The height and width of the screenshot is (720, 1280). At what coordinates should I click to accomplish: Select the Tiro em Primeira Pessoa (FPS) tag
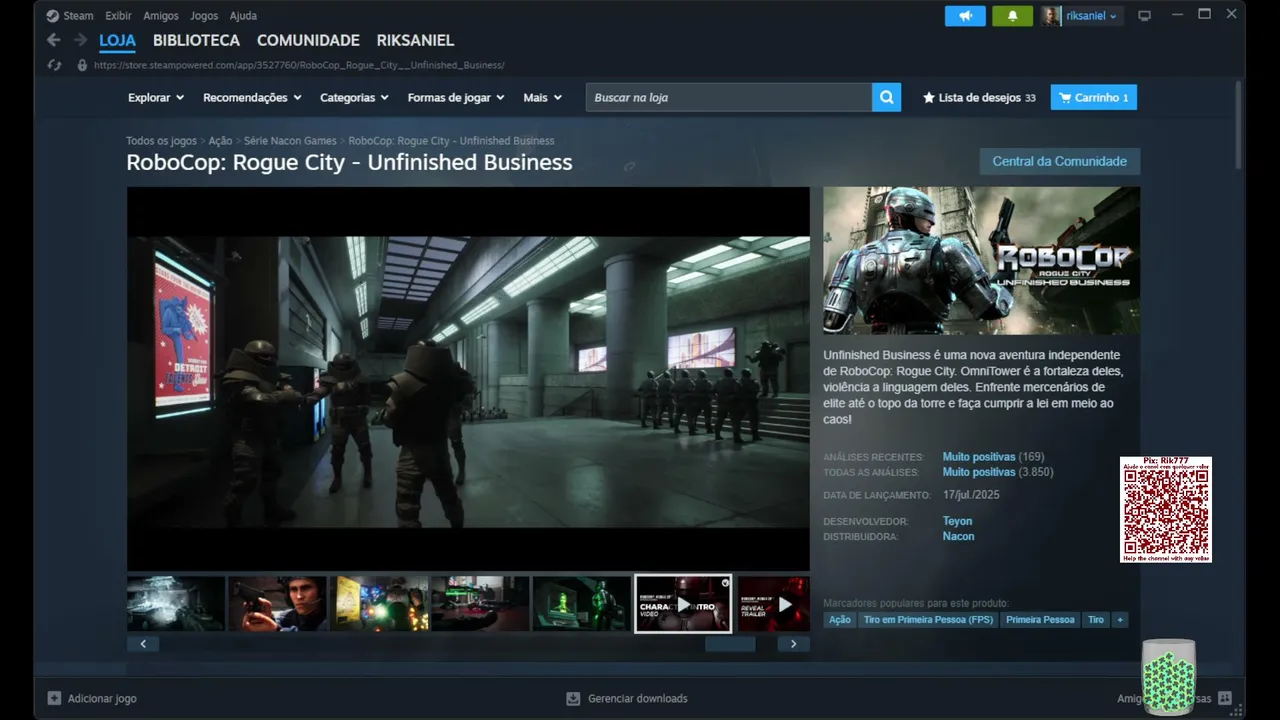928,620
